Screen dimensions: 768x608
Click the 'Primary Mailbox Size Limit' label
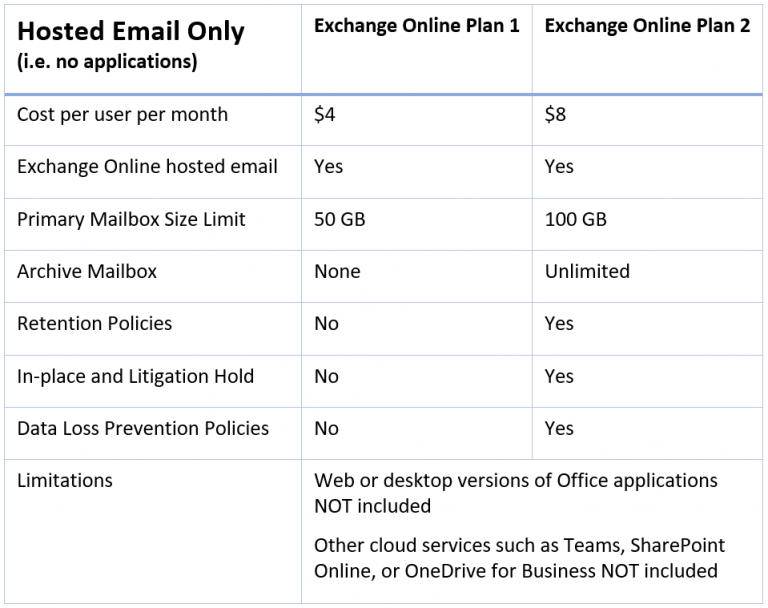131,219
